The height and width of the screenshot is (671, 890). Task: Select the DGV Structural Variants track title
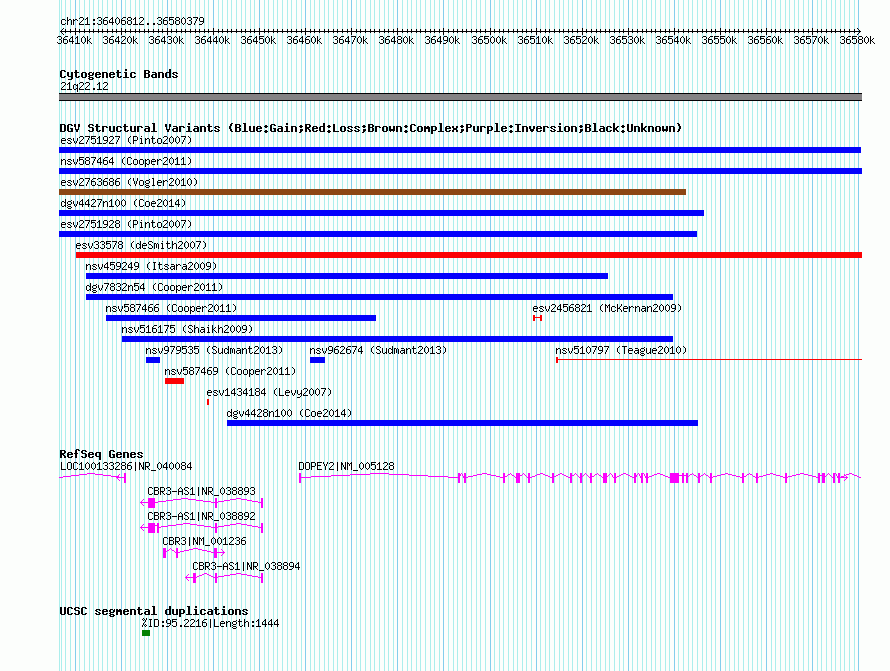click(x=371, y=128)
